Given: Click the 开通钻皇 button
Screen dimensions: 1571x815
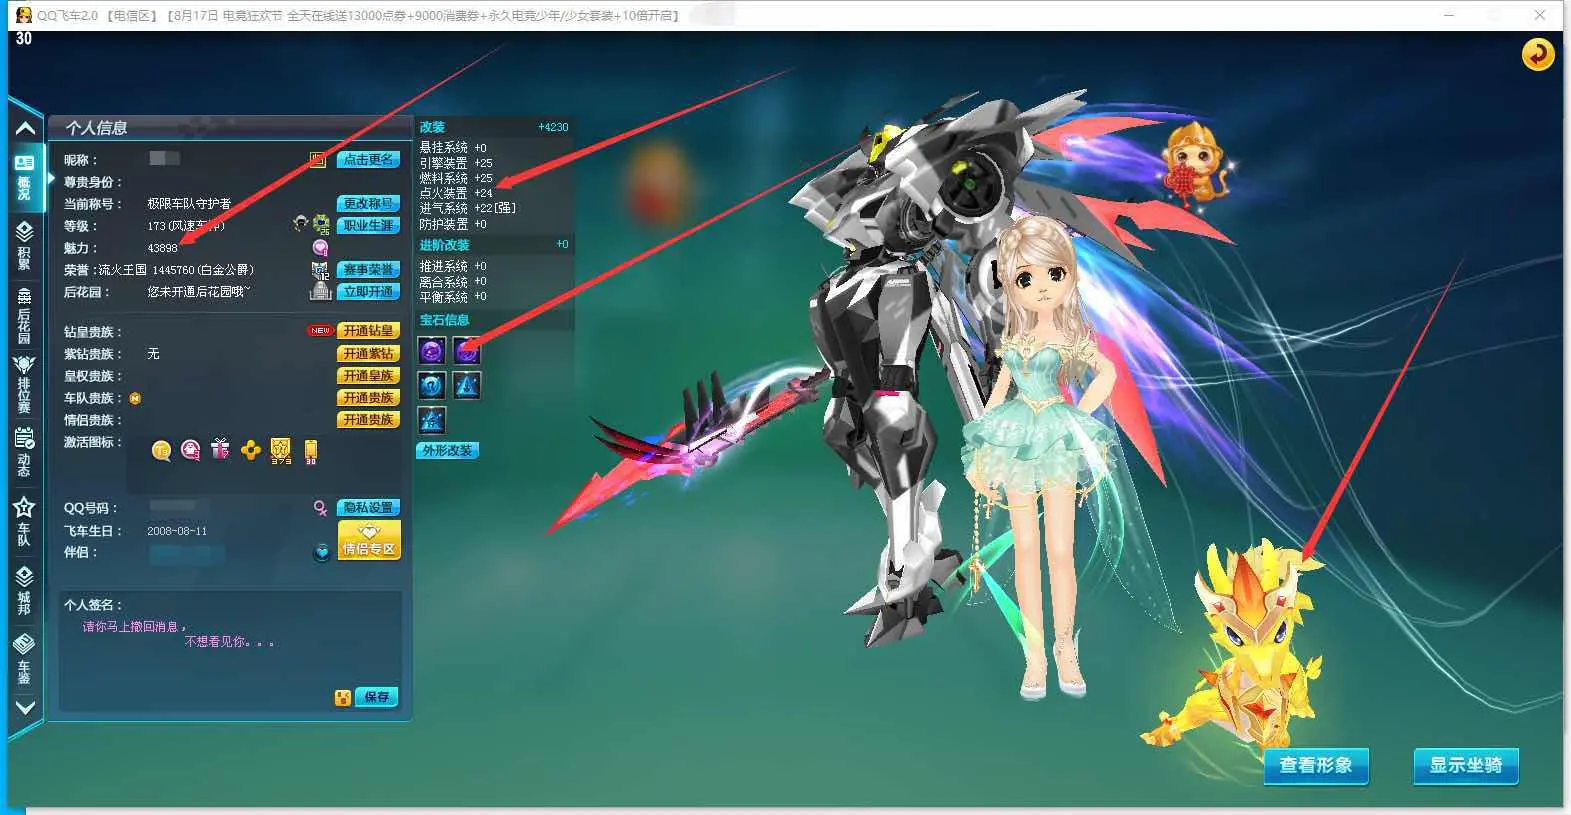Looking at the screenshot, I should 368,331.
